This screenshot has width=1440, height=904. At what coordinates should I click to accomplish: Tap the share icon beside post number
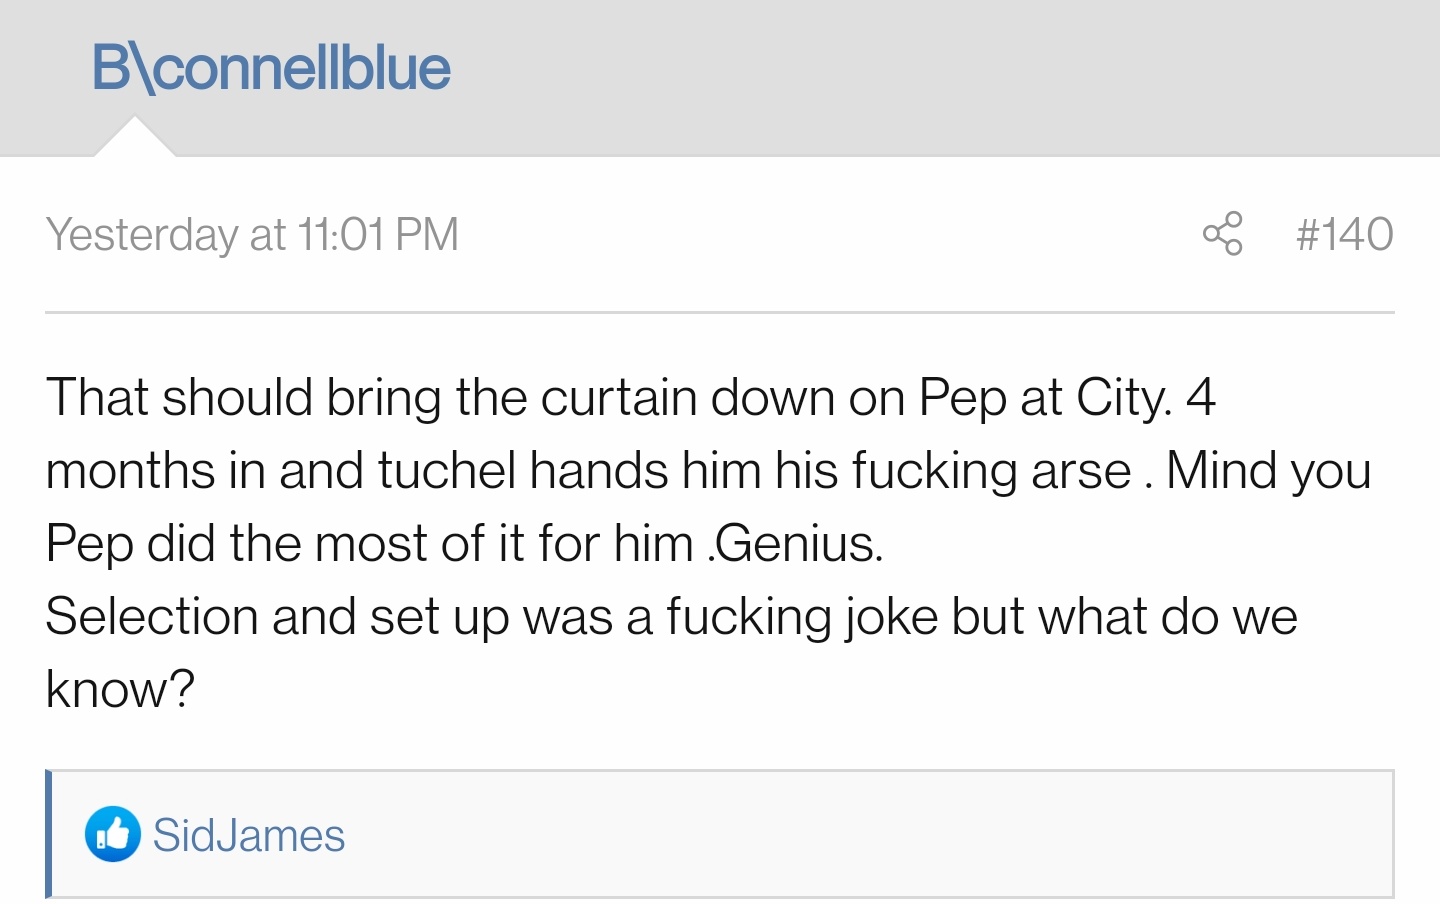1222,234
